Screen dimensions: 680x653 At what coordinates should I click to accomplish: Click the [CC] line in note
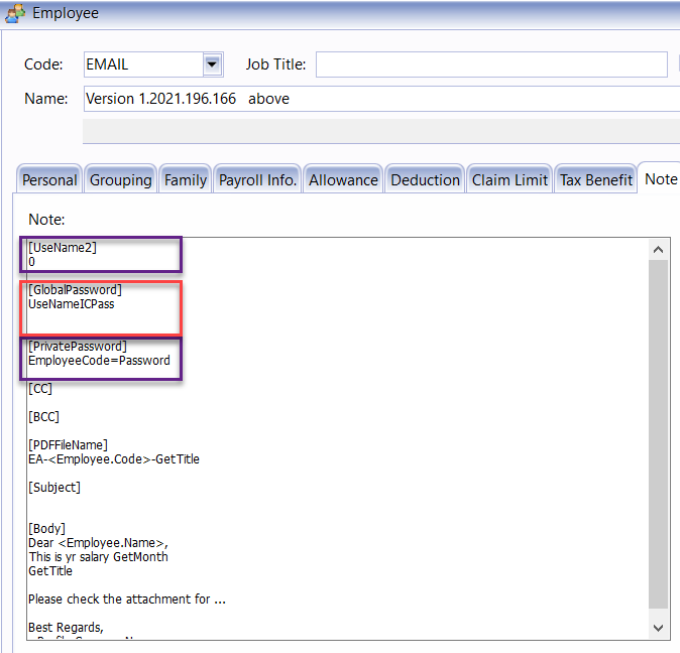(x=40, y=389)
